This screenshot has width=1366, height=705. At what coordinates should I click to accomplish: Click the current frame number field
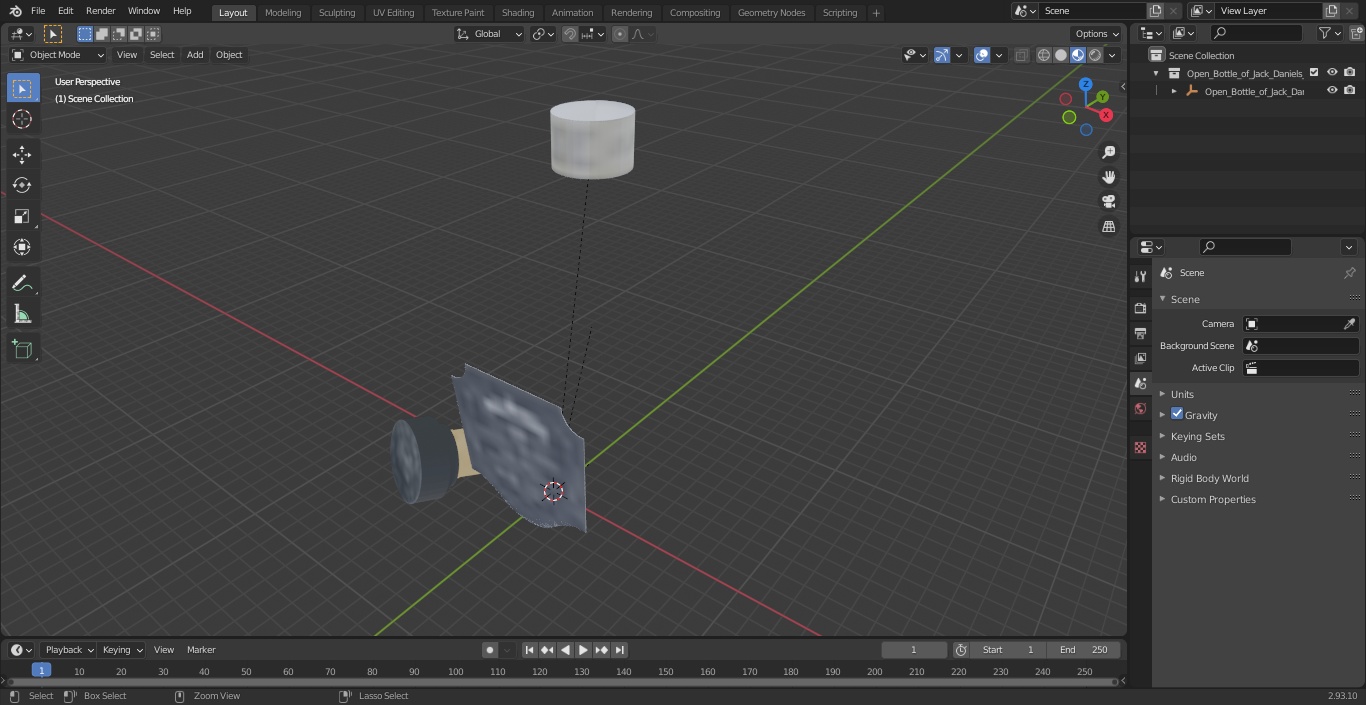coord(914,650)
